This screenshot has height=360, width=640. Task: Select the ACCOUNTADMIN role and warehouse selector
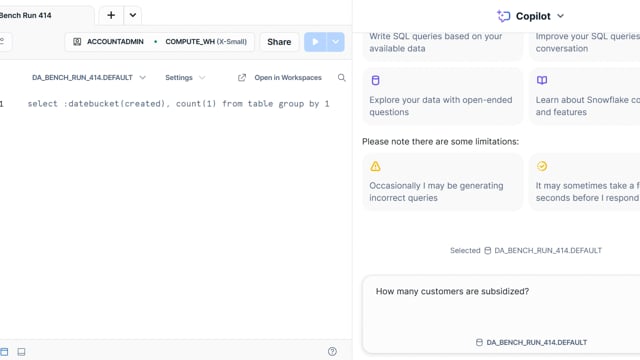(x=160, y=42)
